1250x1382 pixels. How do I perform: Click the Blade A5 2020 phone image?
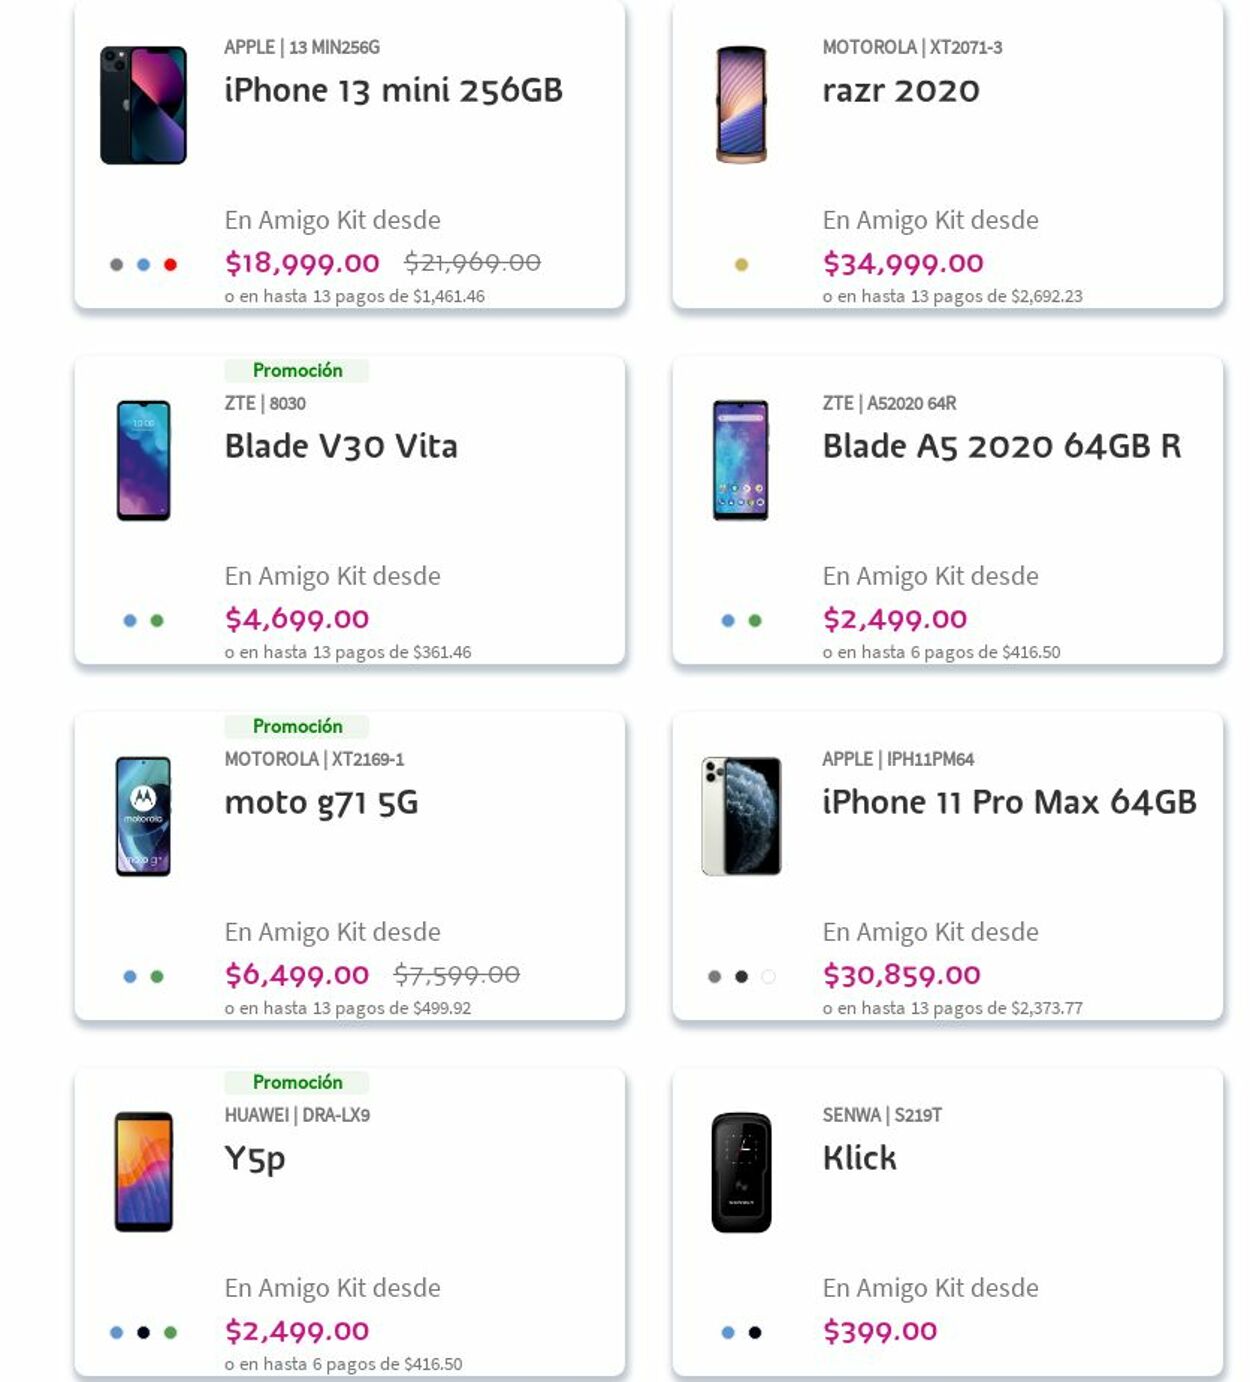741,460
